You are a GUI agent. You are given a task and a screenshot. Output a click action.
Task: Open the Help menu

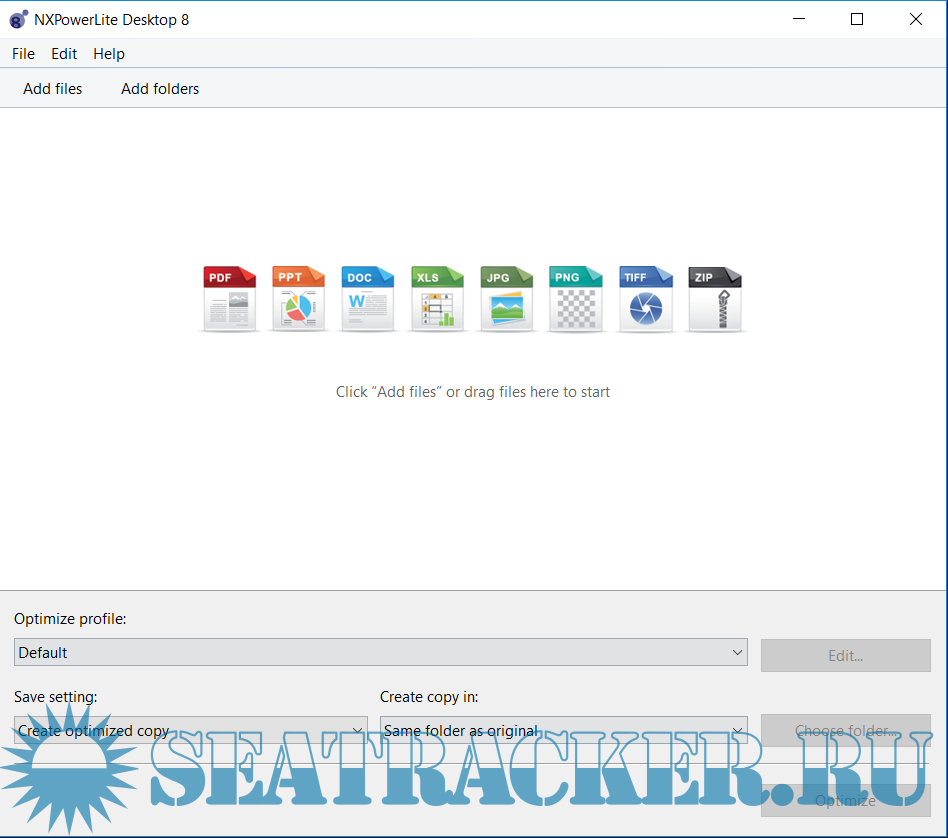click(109, 54)
